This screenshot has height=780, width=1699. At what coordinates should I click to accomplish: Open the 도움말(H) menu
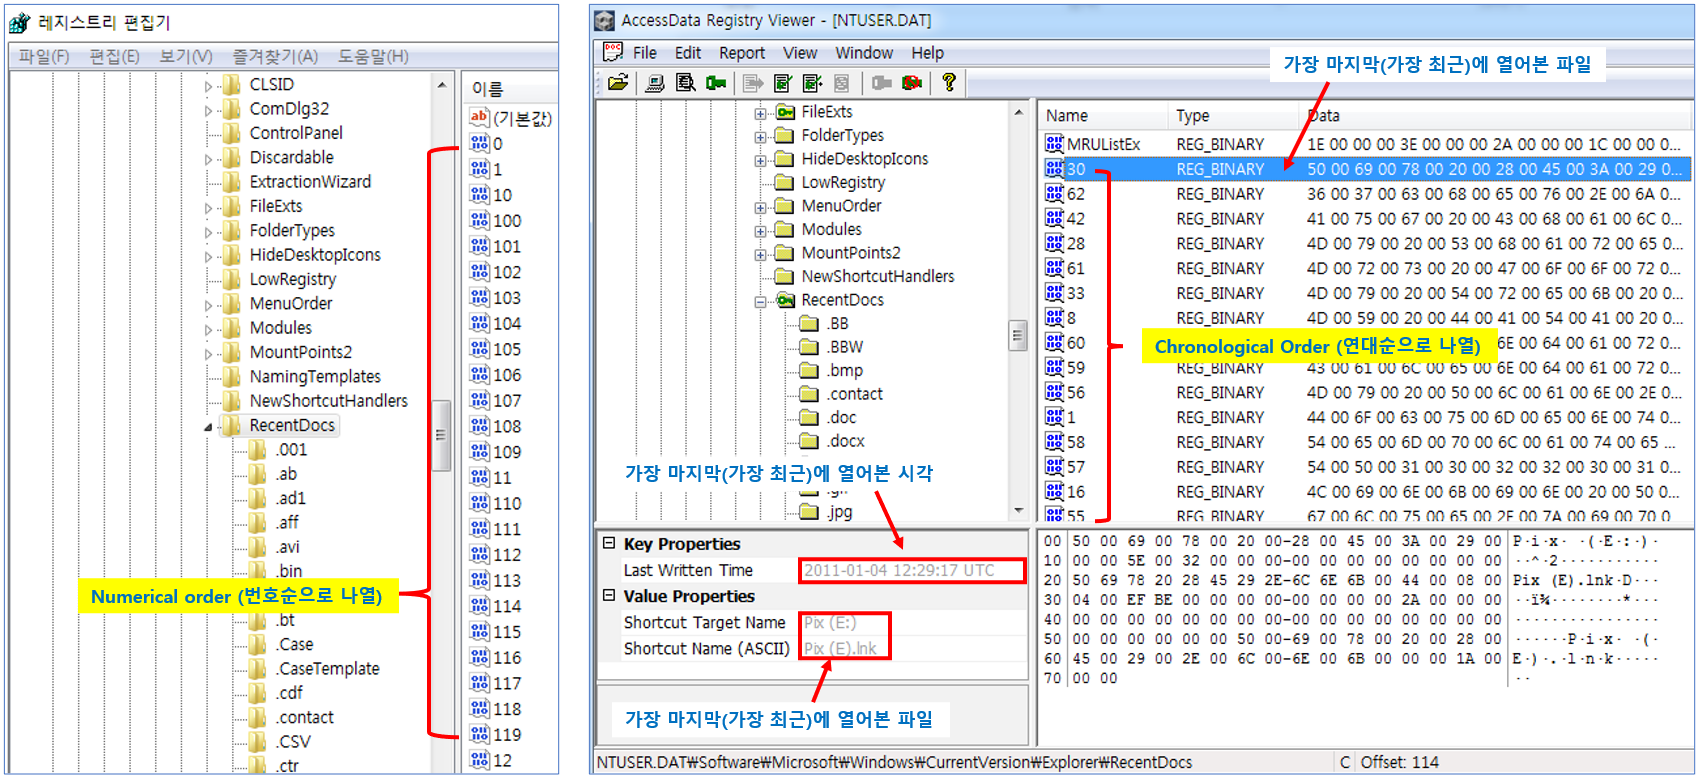coord(373,56)
